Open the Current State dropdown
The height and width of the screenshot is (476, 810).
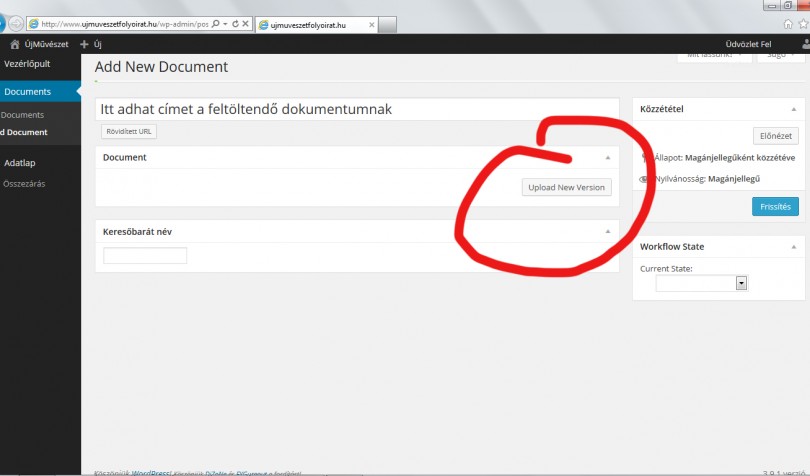(x=741, y=283)
